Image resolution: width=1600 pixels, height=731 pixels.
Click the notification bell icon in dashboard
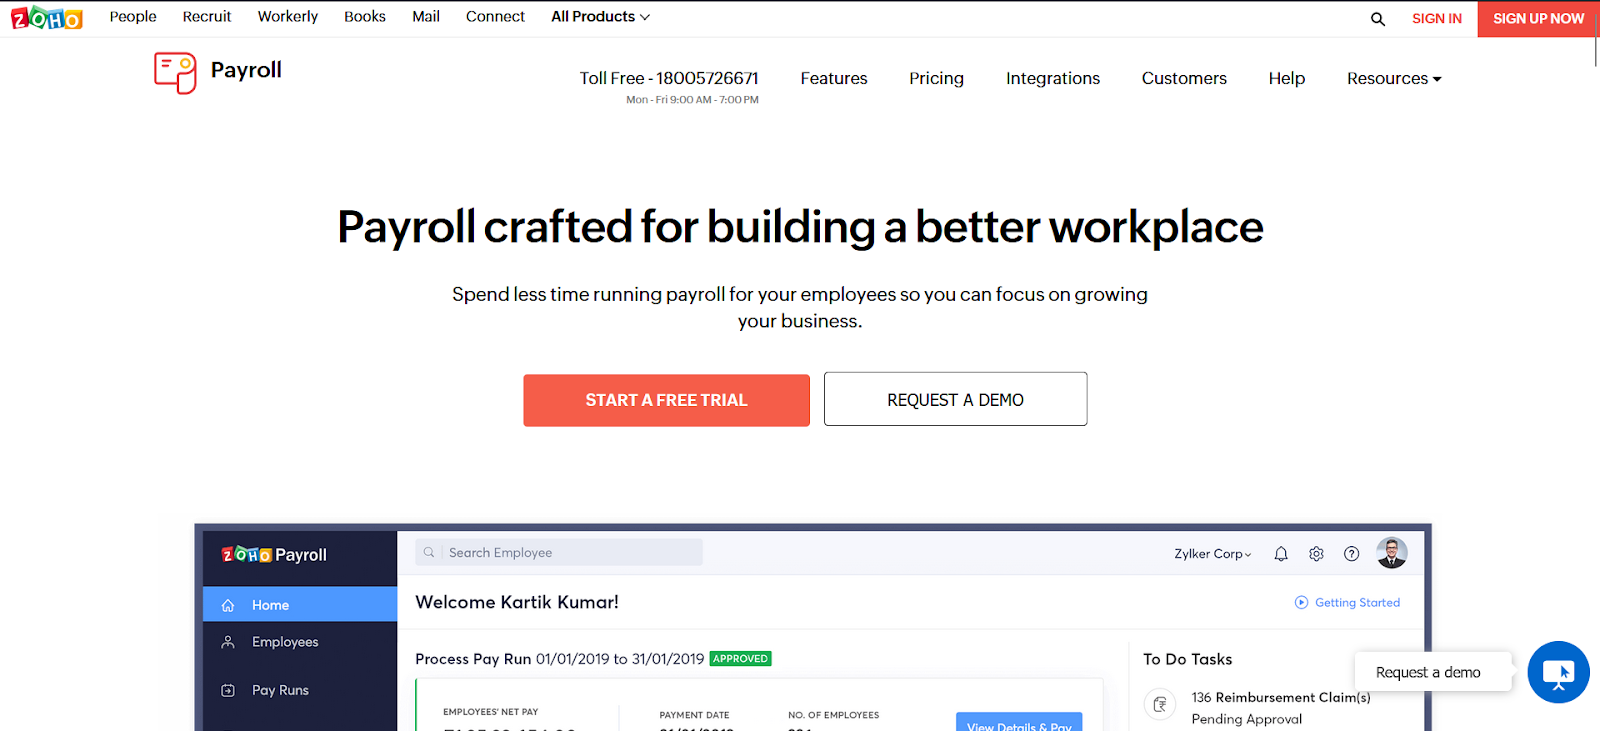(x=1281, y=554)
